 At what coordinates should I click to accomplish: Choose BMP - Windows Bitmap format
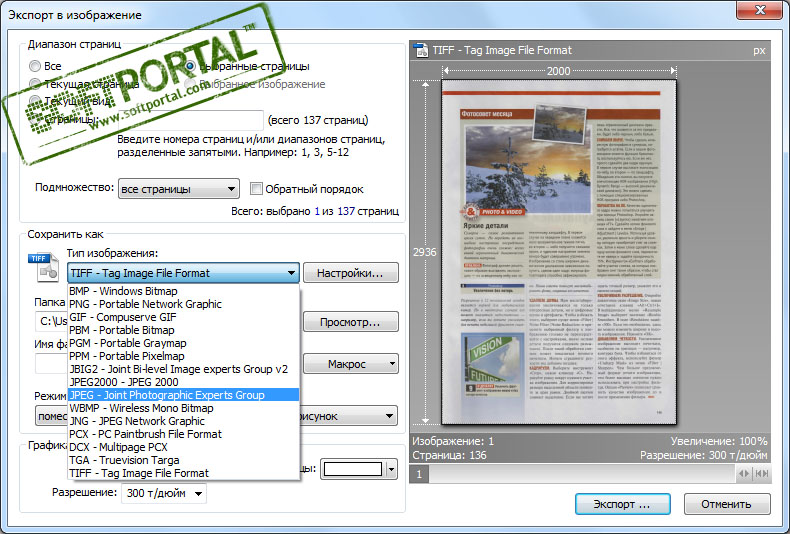click(x=183, y=291)
